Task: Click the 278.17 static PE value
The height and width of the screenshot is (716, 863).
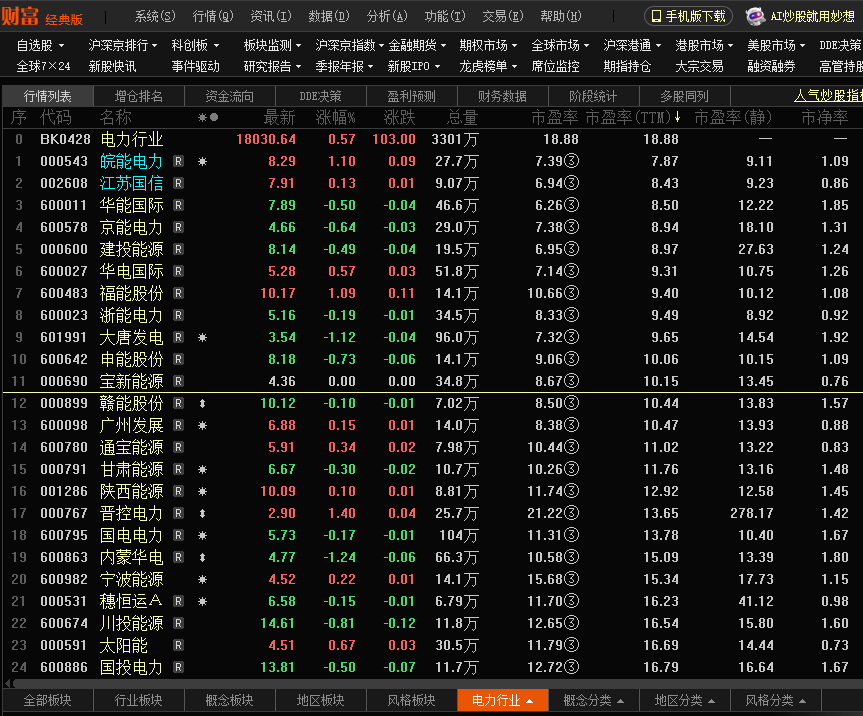Action: coord(752,513)
